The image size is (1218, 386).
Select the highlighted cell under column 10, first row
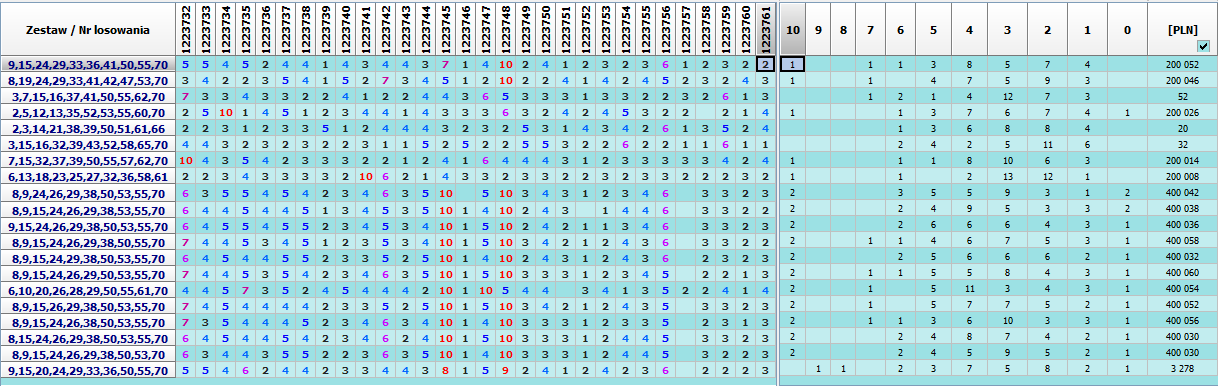pos(792,64)
